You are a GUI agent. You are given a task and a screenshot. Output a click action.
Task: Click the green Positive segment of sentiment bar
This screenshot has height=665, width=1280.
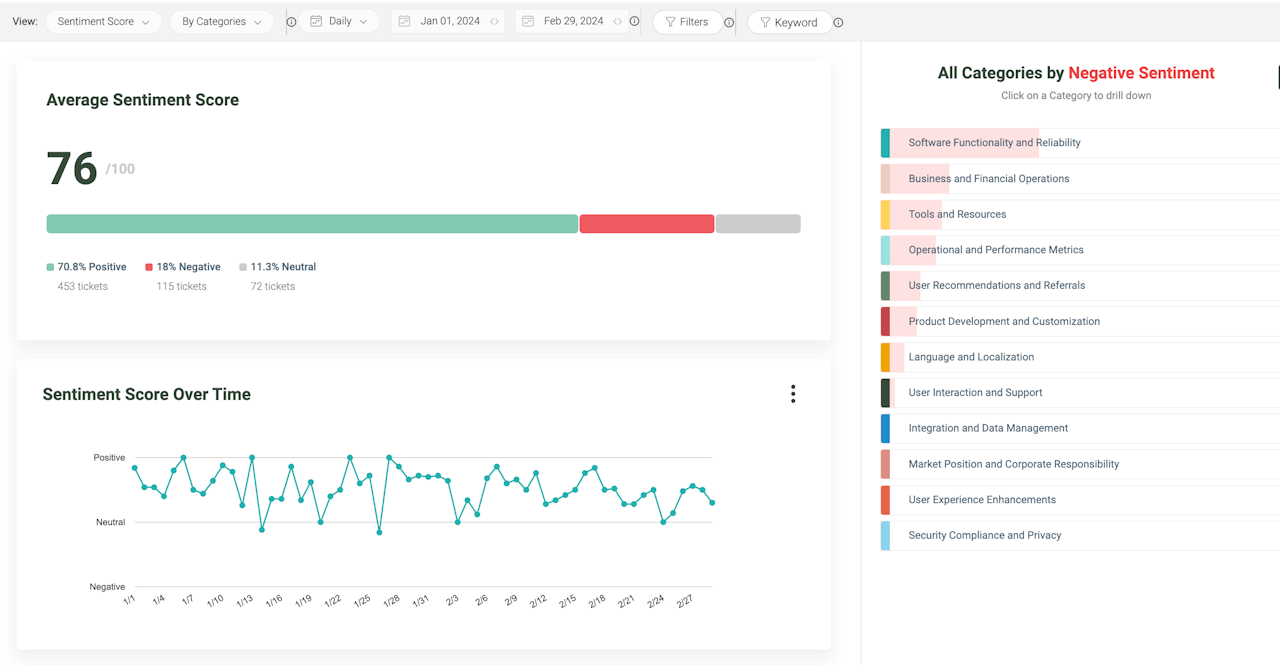tap(312, 224)
